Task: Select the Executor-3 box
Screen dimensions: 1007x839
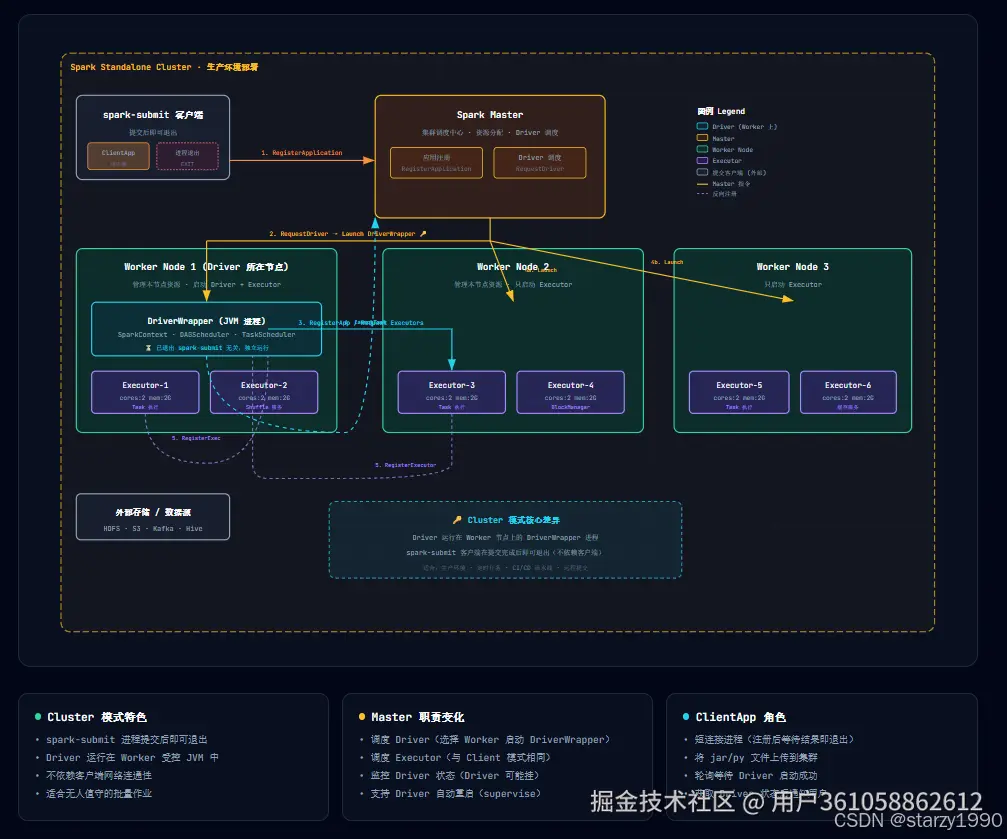Action: point(451,392)
